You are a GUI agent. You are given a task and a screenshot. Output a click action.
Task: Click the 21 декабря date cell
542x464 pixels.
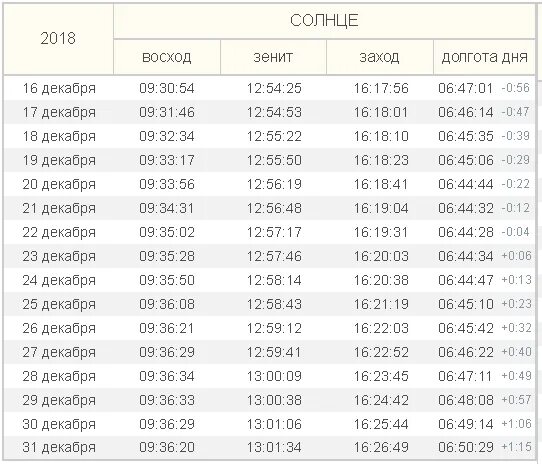pyautogui.click(x=59, y=208)
